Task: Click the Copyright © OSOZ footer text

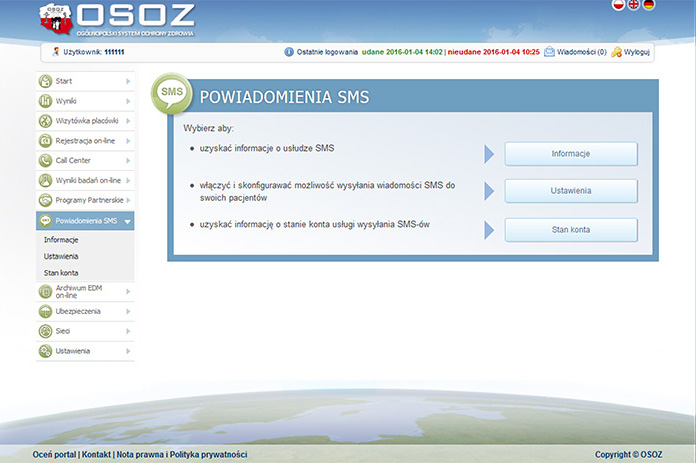Action: (x=629, y=455)
